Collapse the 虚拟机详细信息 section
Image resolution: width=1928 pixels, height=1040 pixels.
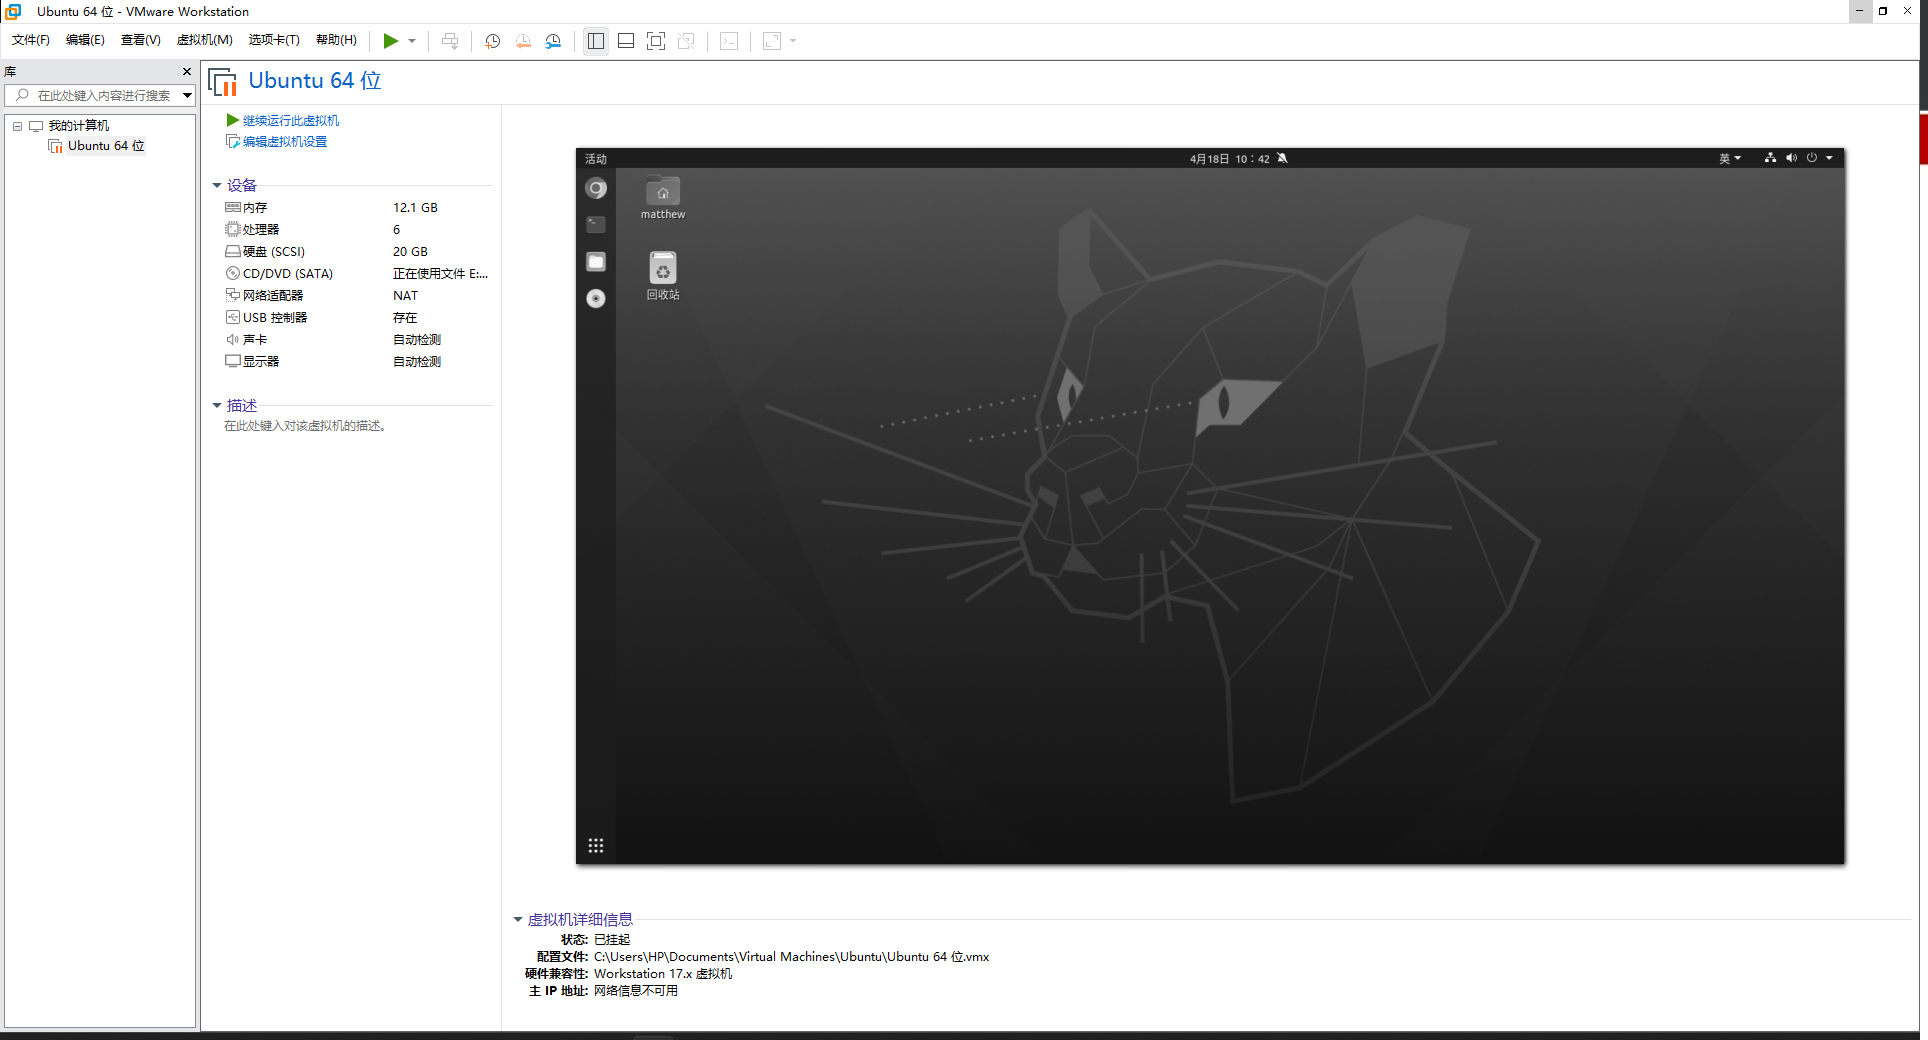click(x=518, y=920)
